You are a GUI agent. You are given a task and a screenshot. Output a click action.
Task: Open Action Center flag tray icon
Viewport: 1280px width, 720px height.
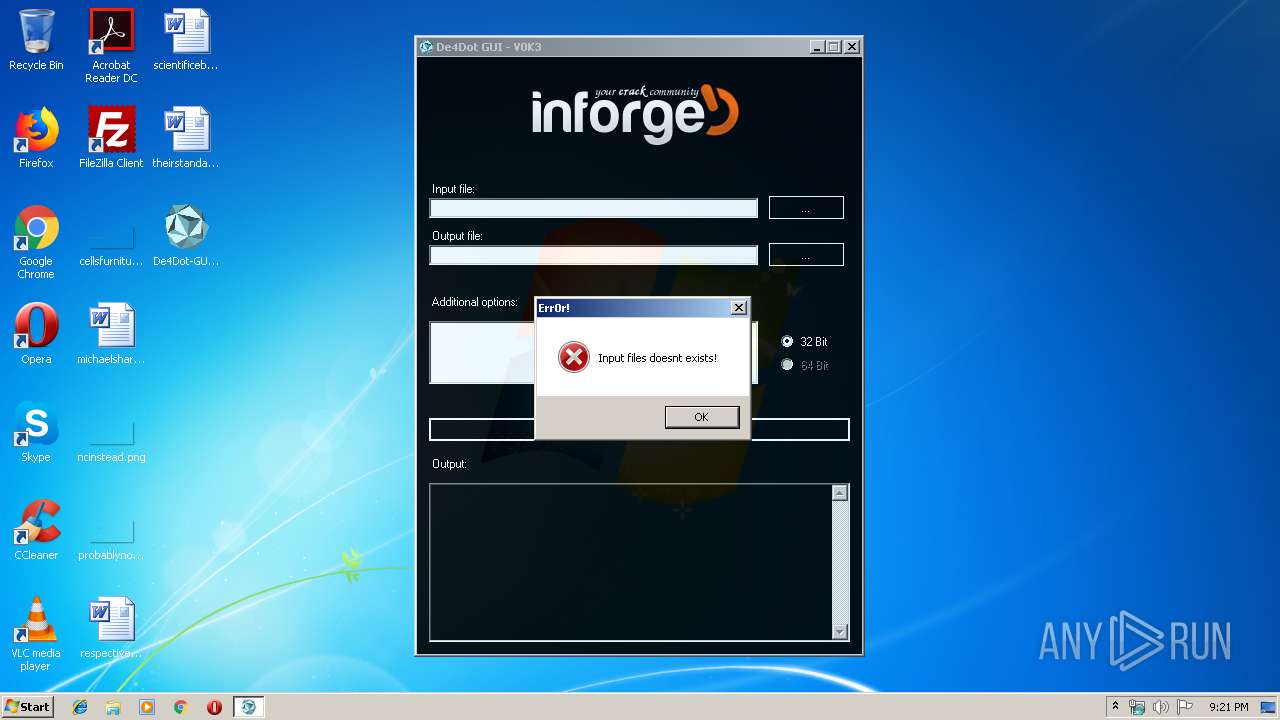(x=1184, y=707)
